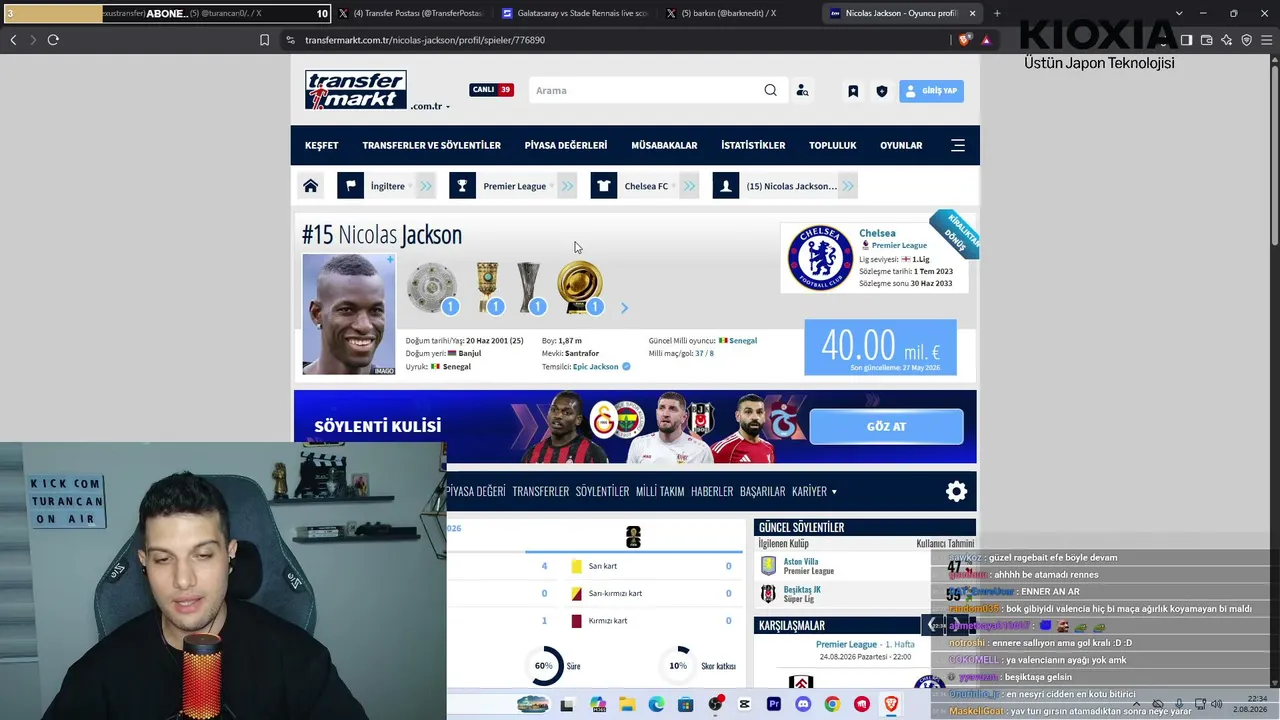1280x720 pixels.
Task: Open Premiere Pro from the taskbar
Action: (774, 705)
